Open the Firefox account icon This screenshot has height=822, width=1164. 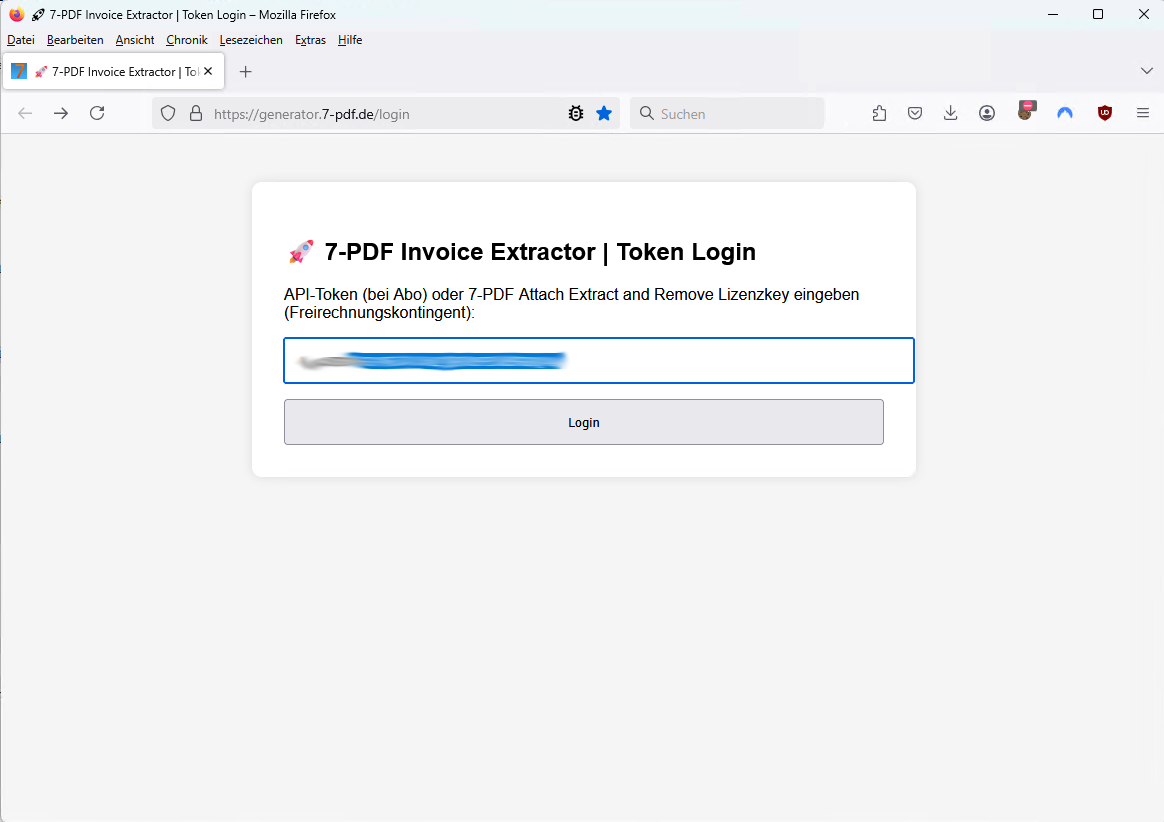(987, 113)
